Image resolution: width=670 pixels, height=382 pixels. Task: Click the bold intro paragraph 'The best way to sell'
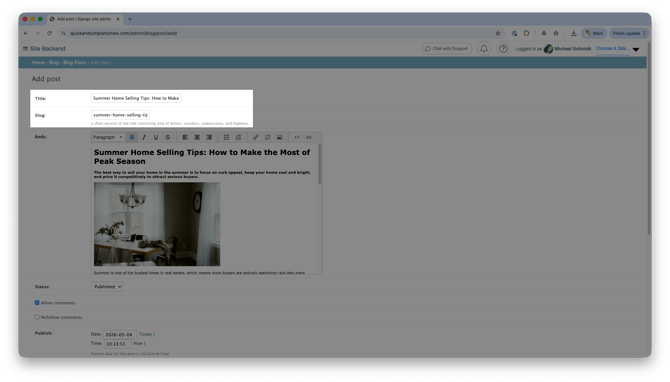(202, 174)
